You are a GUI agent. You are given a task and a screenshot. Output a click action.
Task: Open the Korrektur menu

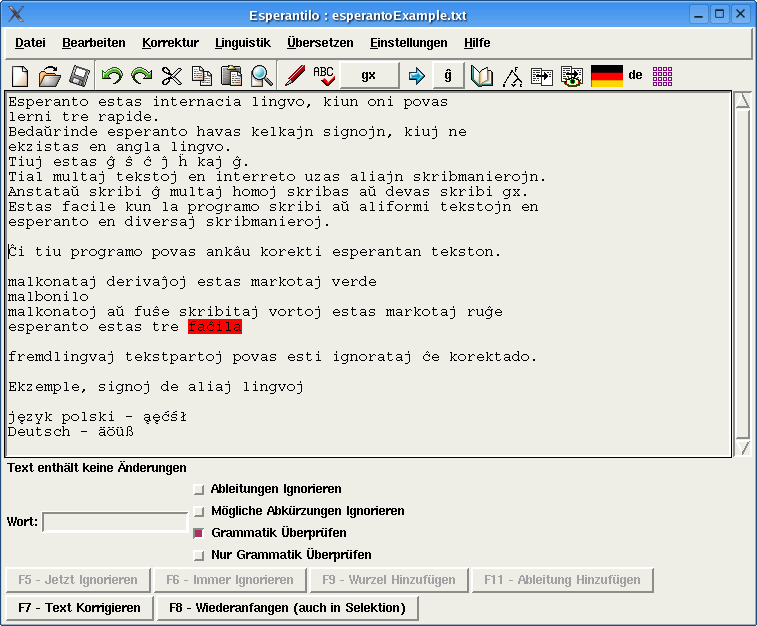coord(170,43)
